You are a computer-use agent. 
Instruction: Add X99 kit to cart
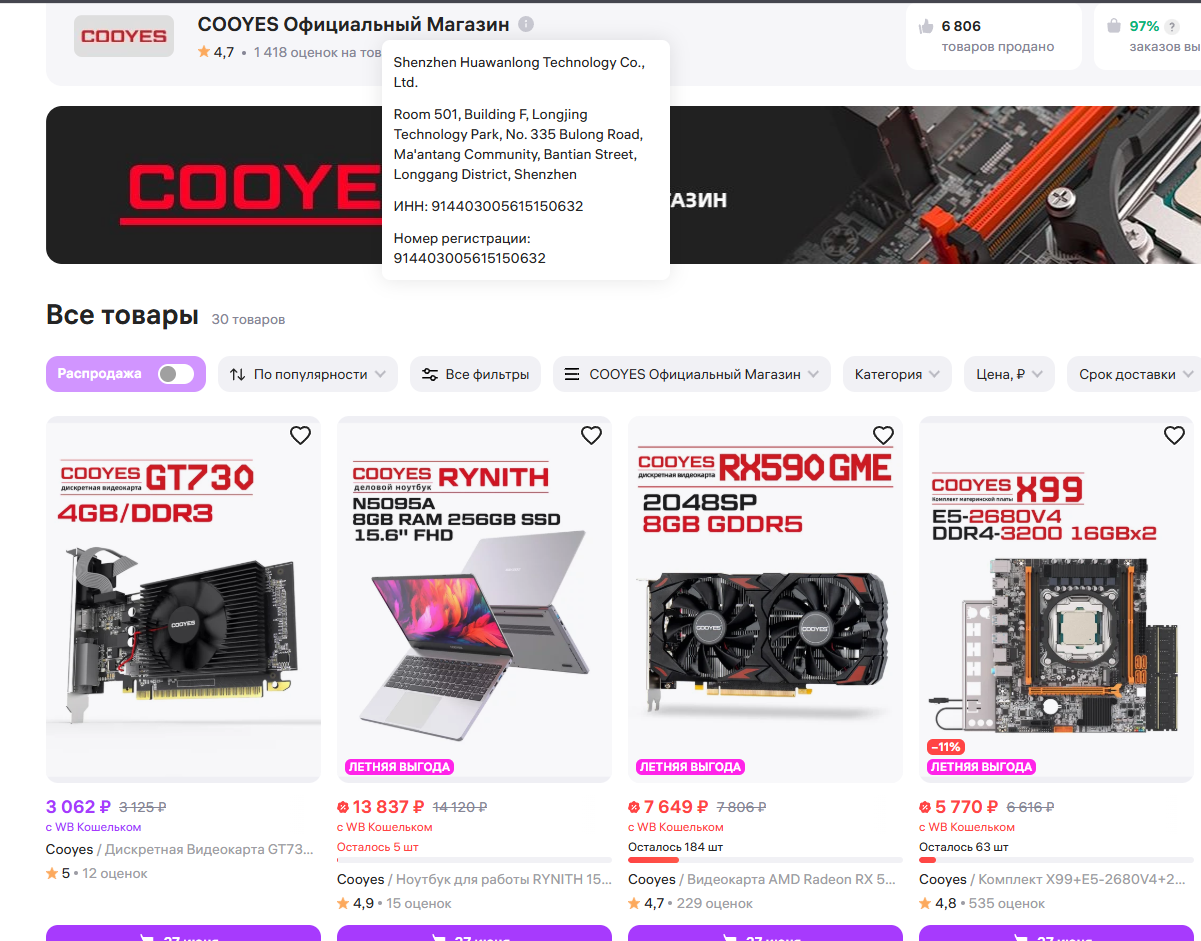pos(1056,933)
